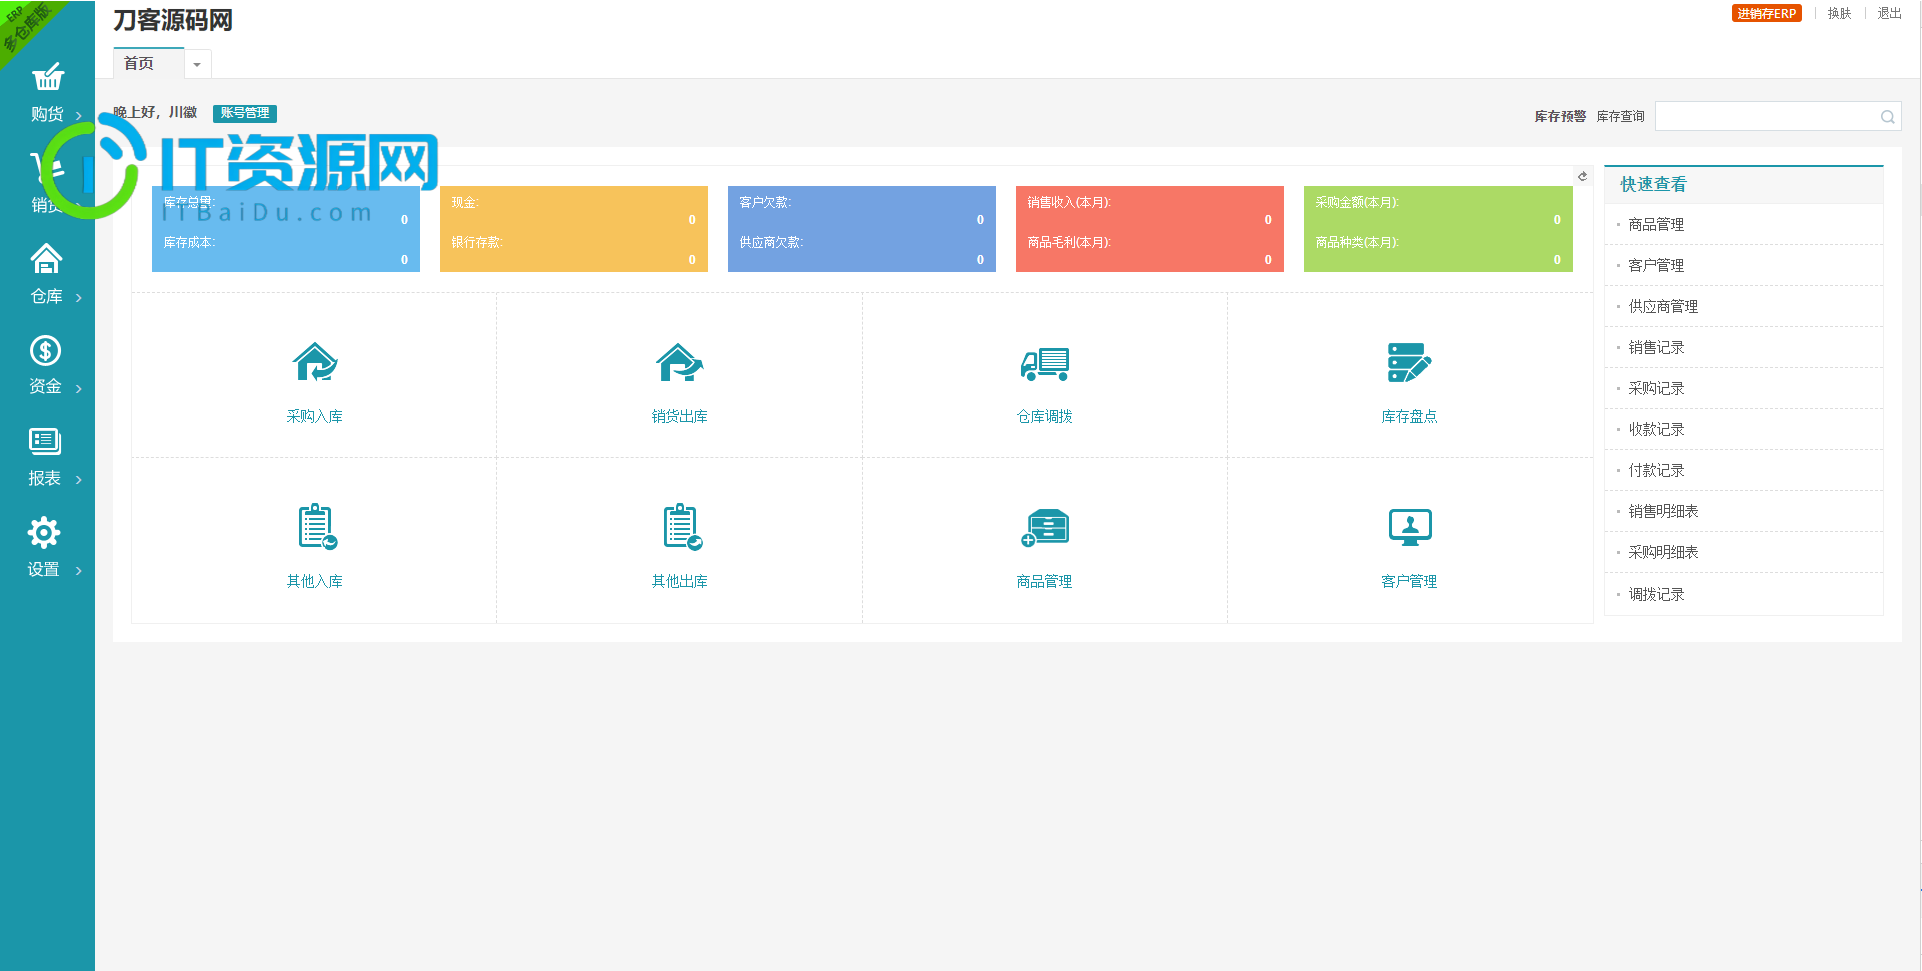Open the 购货 basket icon in sidebar
The width and height of the screenshot is (1922, 971).
coord(47,77)
